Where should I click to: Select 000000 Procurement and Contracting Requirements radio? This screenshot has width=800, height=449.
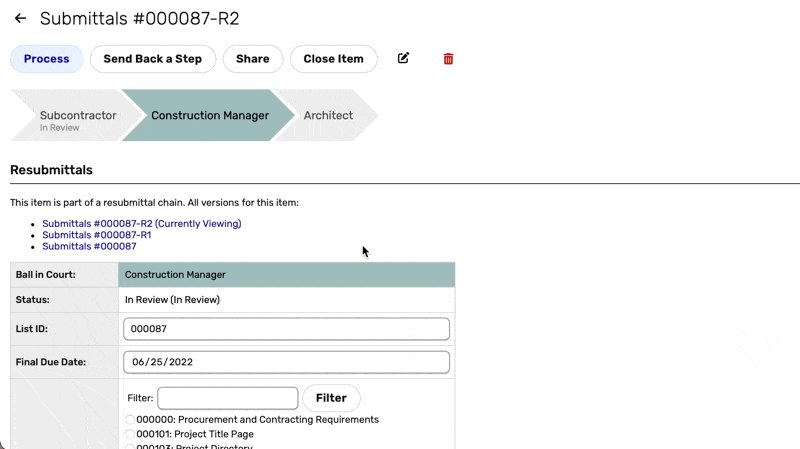click(130, 420)
